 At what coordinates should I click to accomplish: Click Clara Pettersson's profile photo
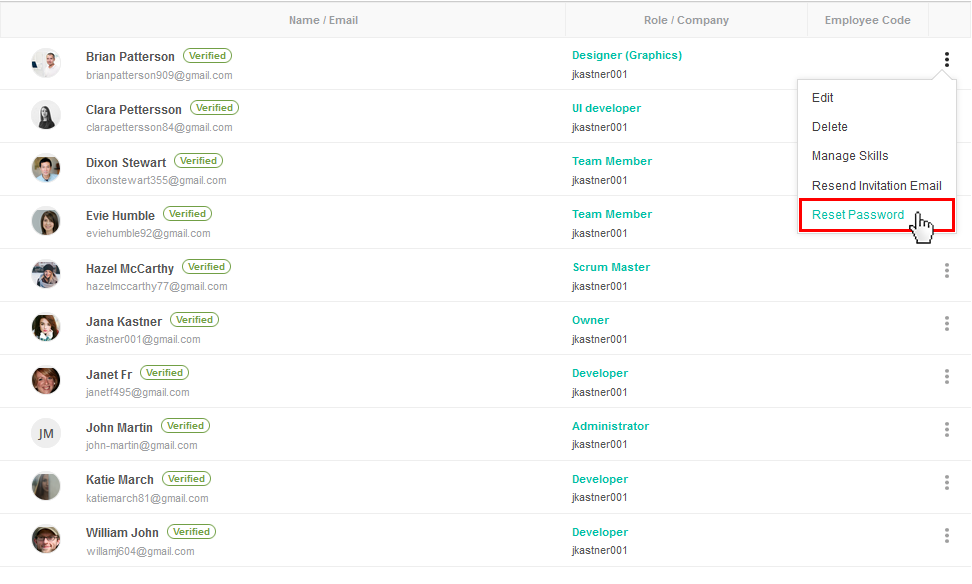pyautogui.click(x=46, y=115)
